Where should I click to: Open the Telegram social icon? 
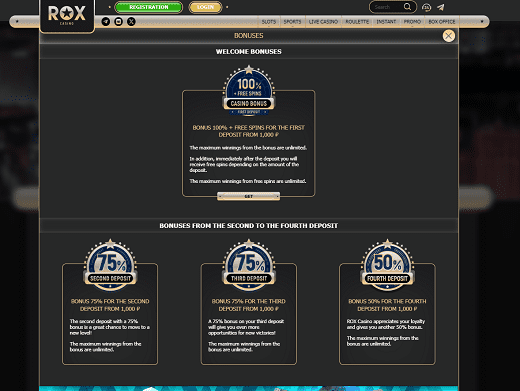pyautogui.click(x=106, y=22)
